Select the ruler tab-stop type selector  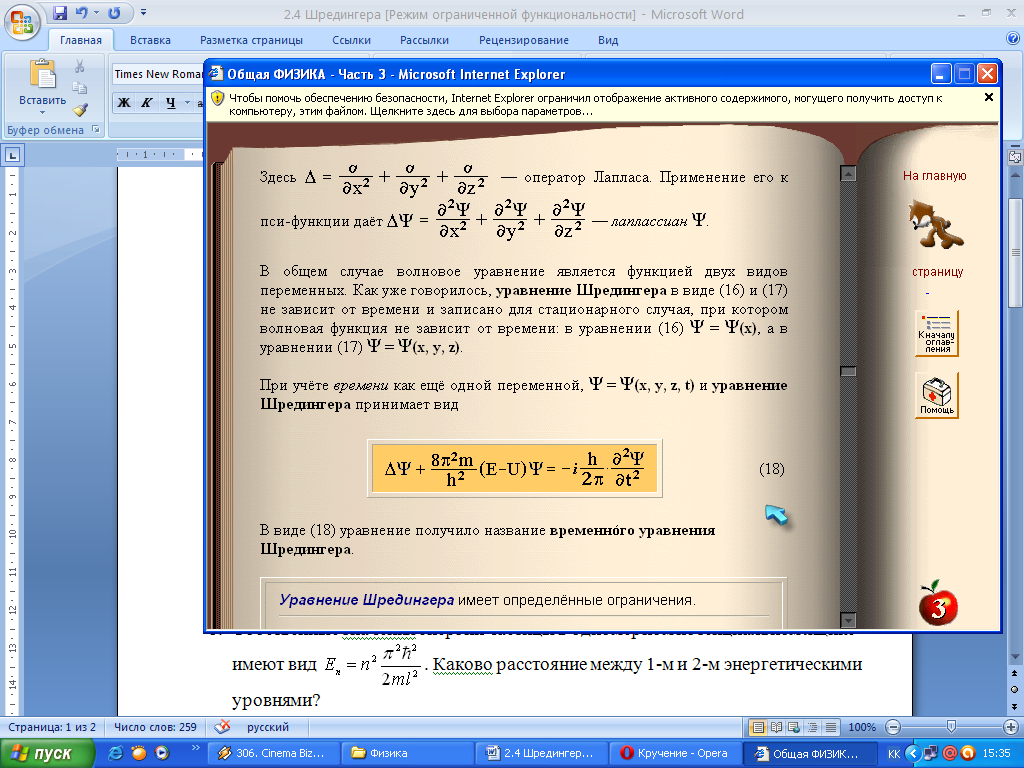(12, 155)
